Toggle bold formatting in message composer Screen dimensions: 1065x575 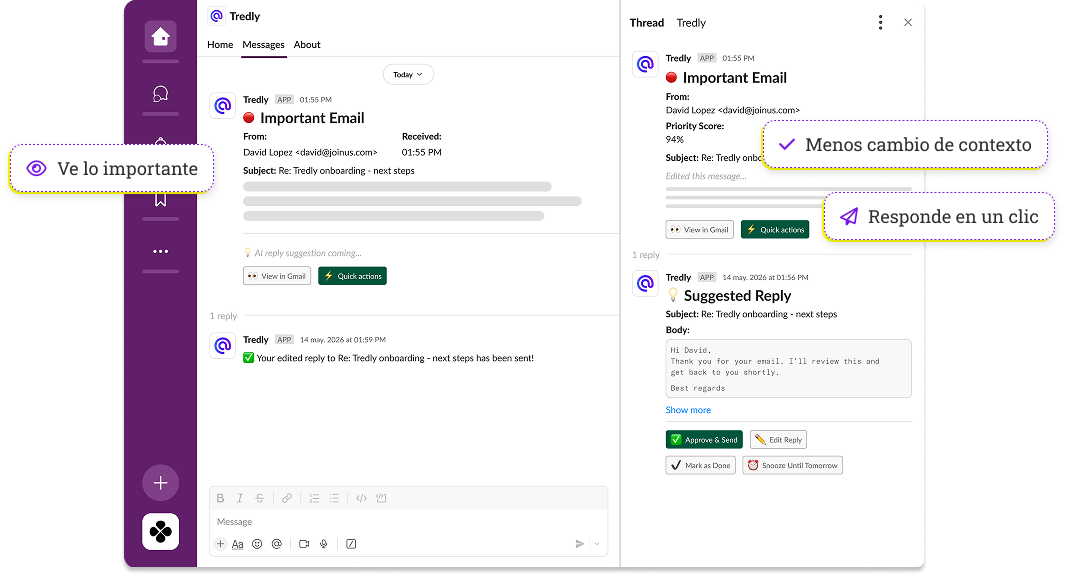point(221,498)
